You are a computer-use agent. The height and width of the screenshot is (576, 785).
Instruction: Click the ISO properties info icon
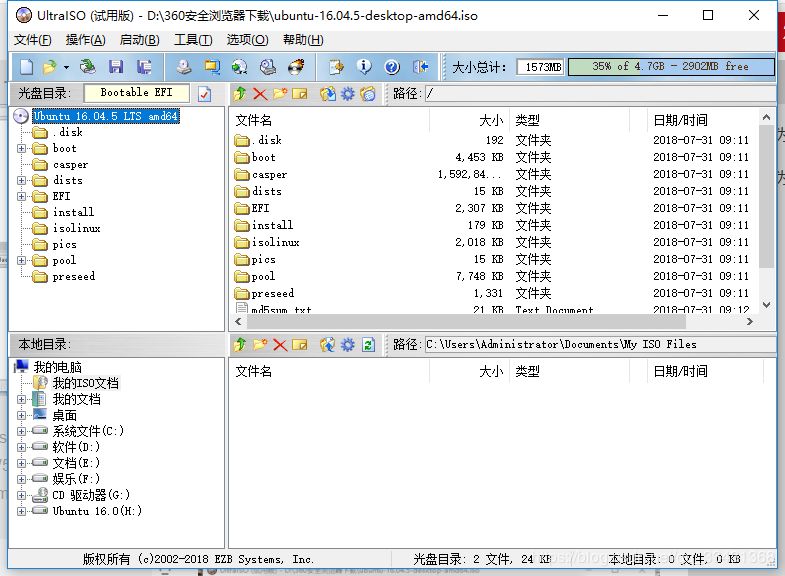pos(364,67)
